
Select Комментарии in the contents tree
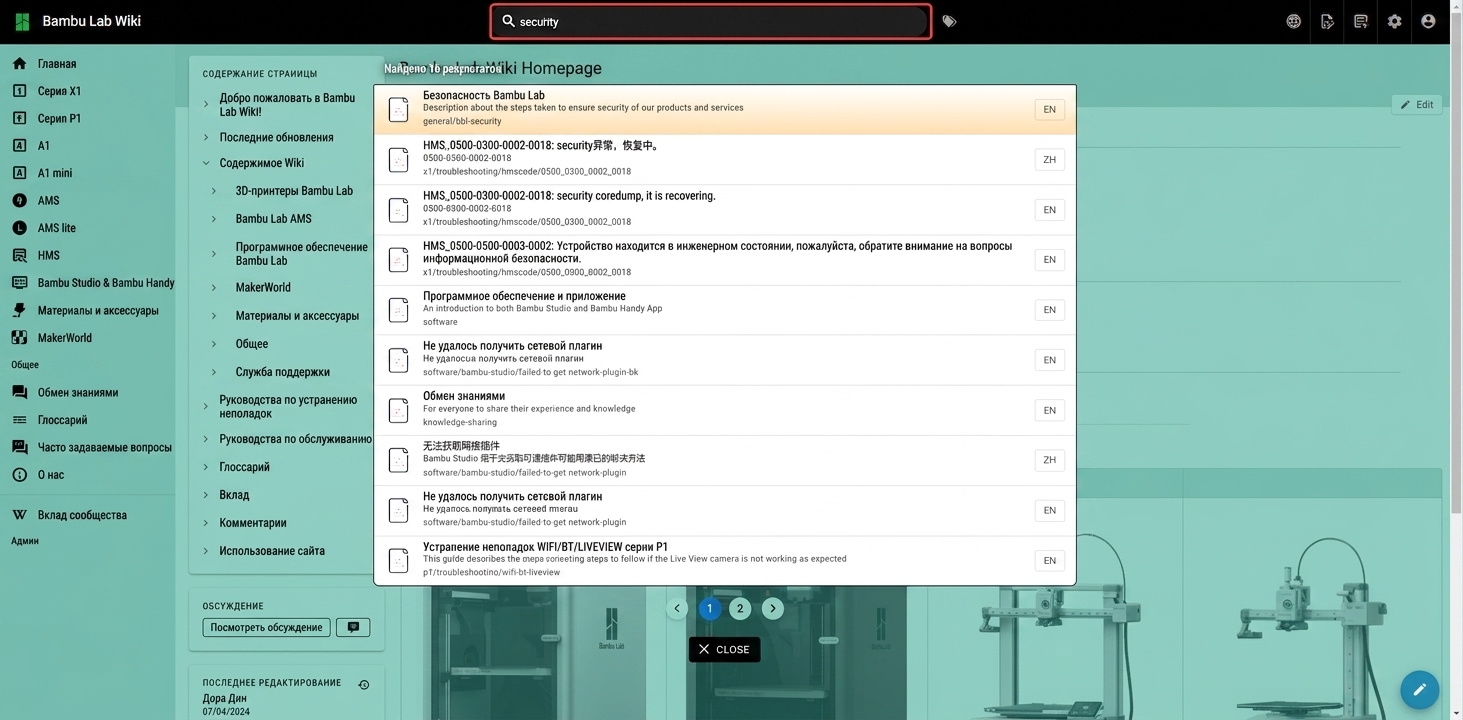pyautogui.click(x=253, y=523)
